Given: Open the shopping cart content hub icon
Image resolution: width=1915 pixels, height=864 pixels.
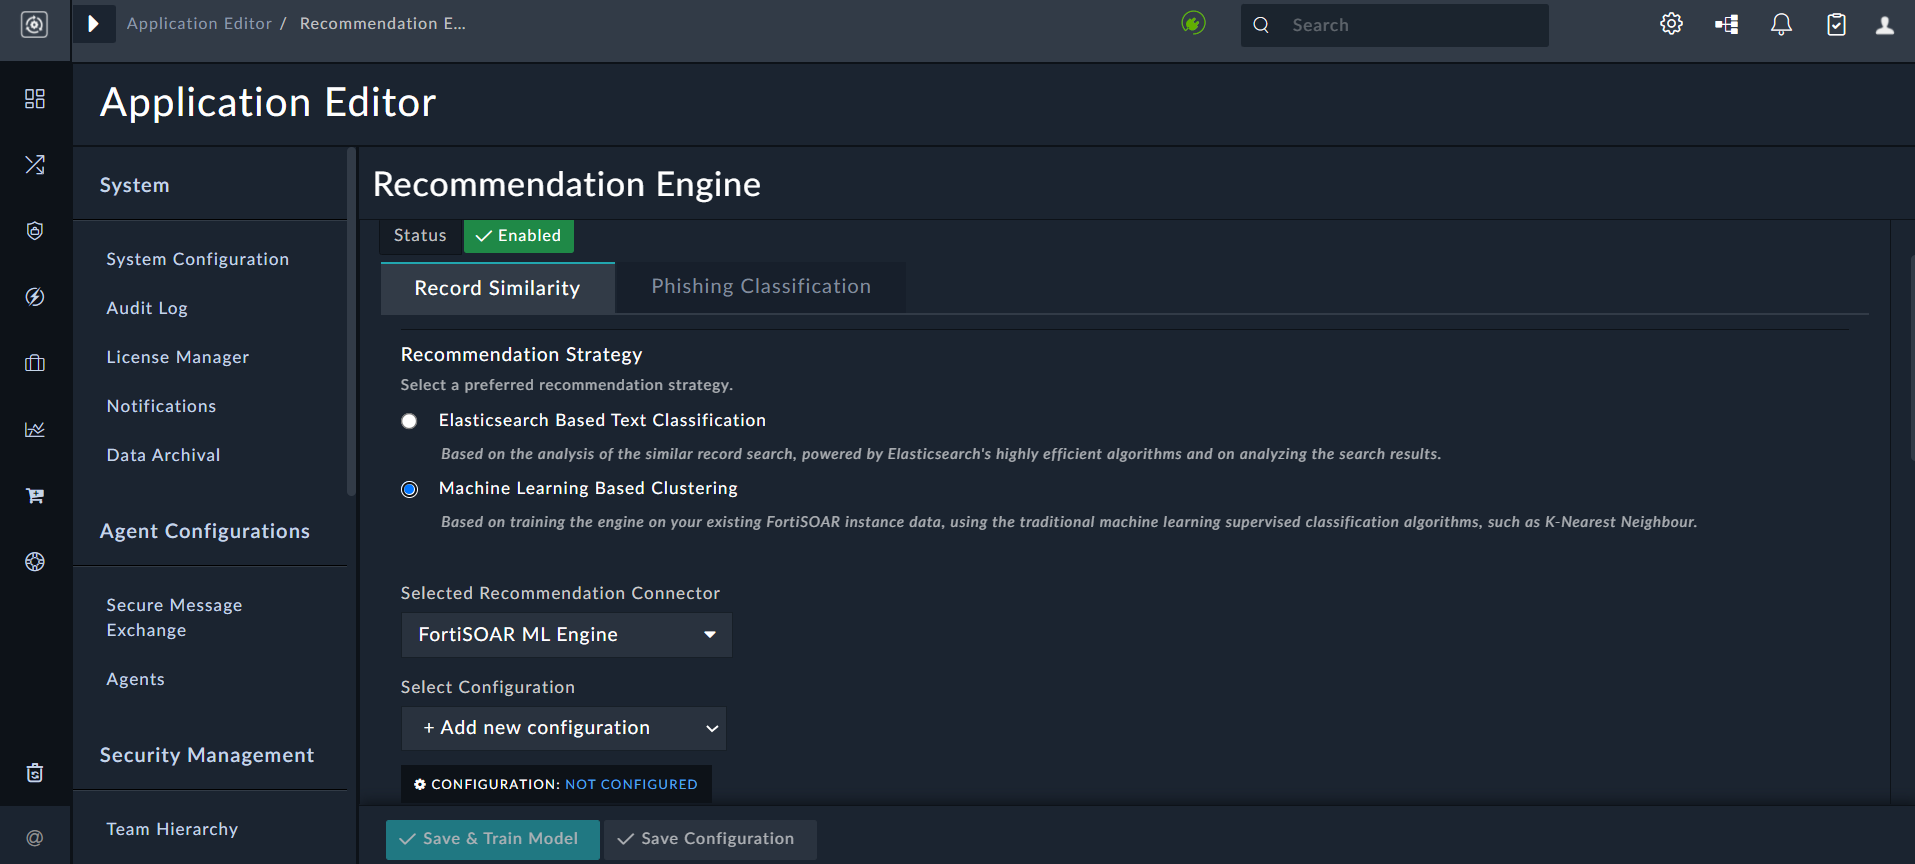Looking at the screenshot, I should (x=35, y=495).
